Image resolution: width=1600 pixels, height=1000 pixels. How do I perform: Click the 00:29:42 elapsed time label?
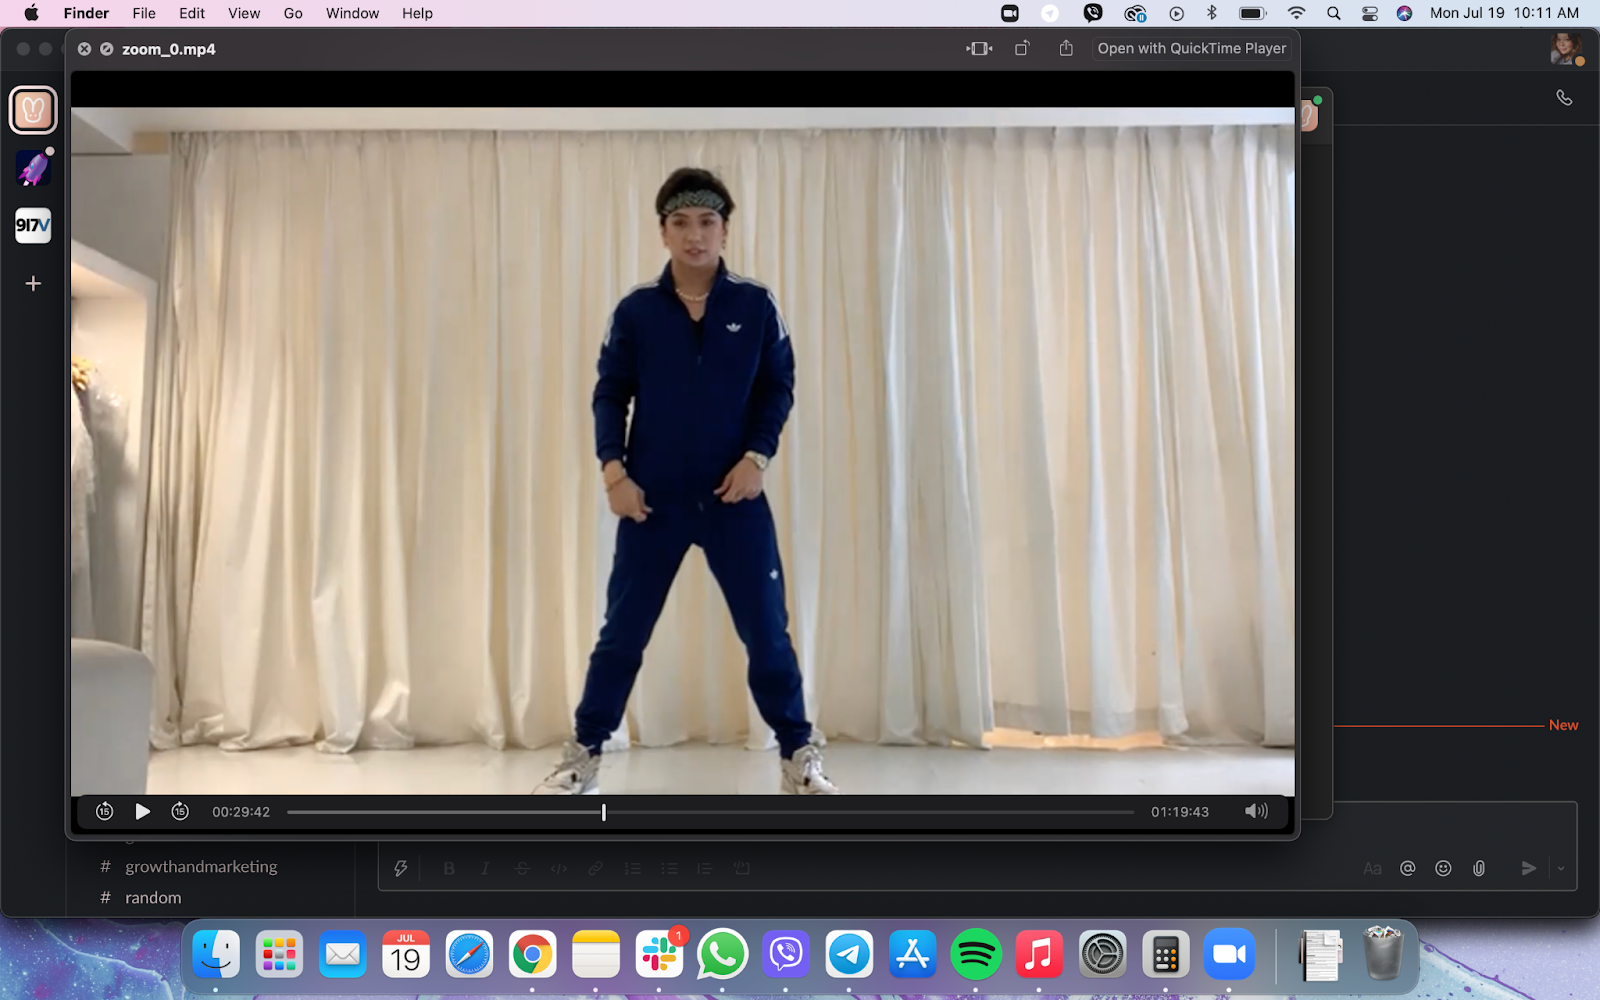point(241,812)
